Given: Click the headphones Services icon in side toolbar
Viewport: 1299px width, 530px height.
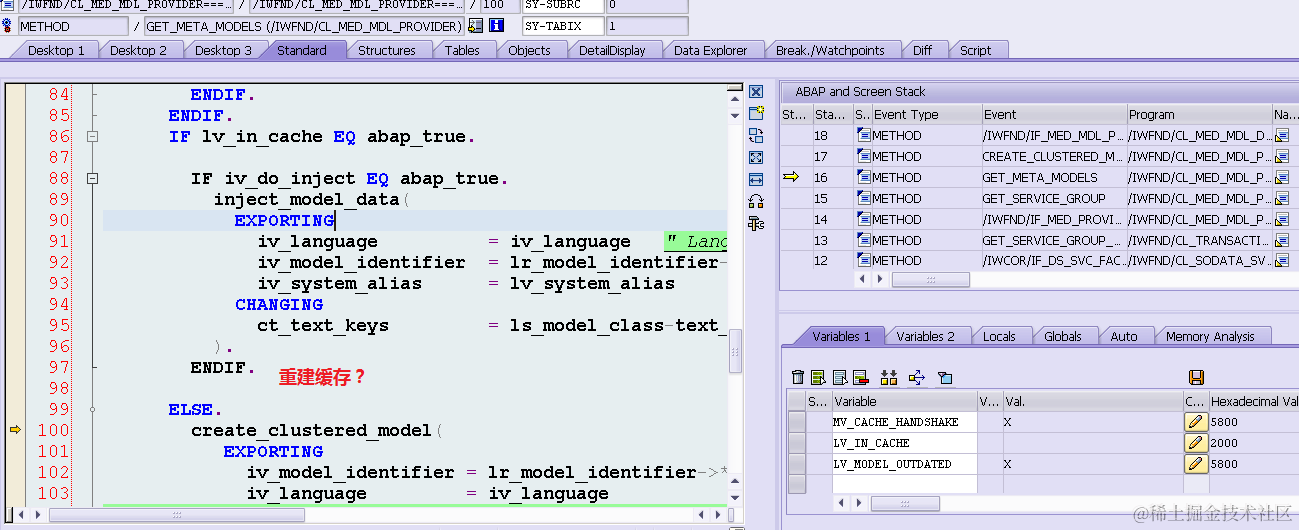Looking at the screenshot, I should (x=756, y=202).
